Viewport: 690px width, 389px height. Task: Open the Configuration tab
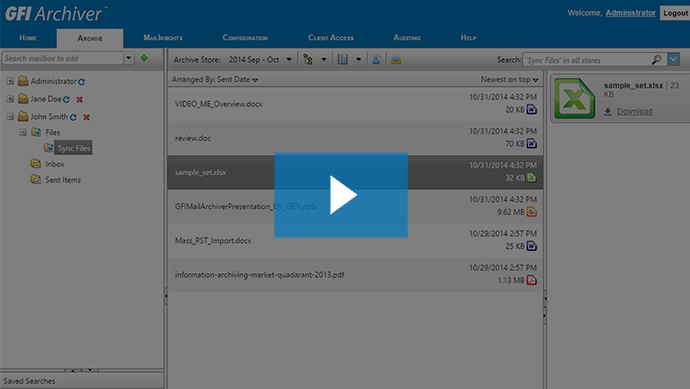(245, 38)
